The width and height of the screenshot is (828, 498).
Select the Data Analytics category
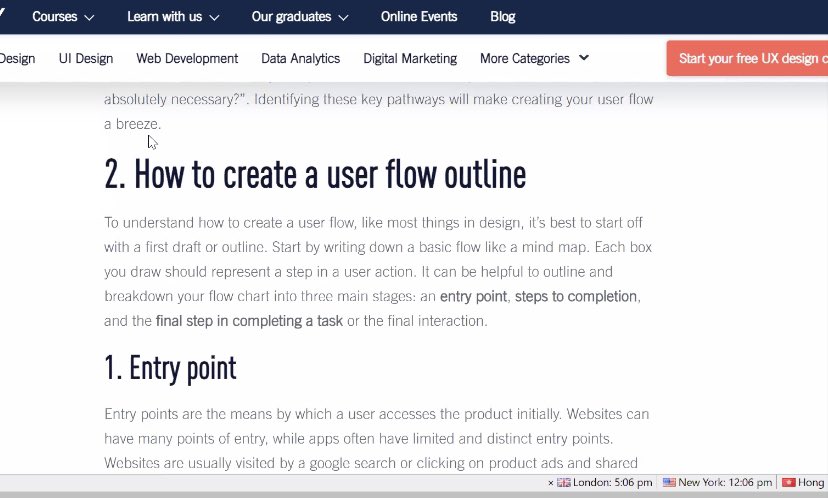300,58
